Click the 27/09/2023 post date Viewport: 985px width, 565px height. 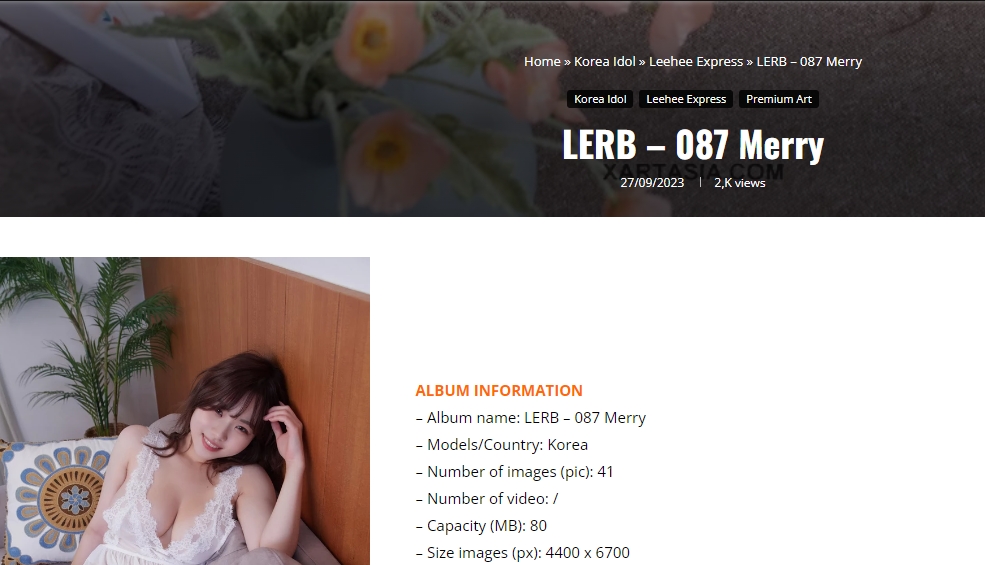pyautogui.click(x=652, y=183)
